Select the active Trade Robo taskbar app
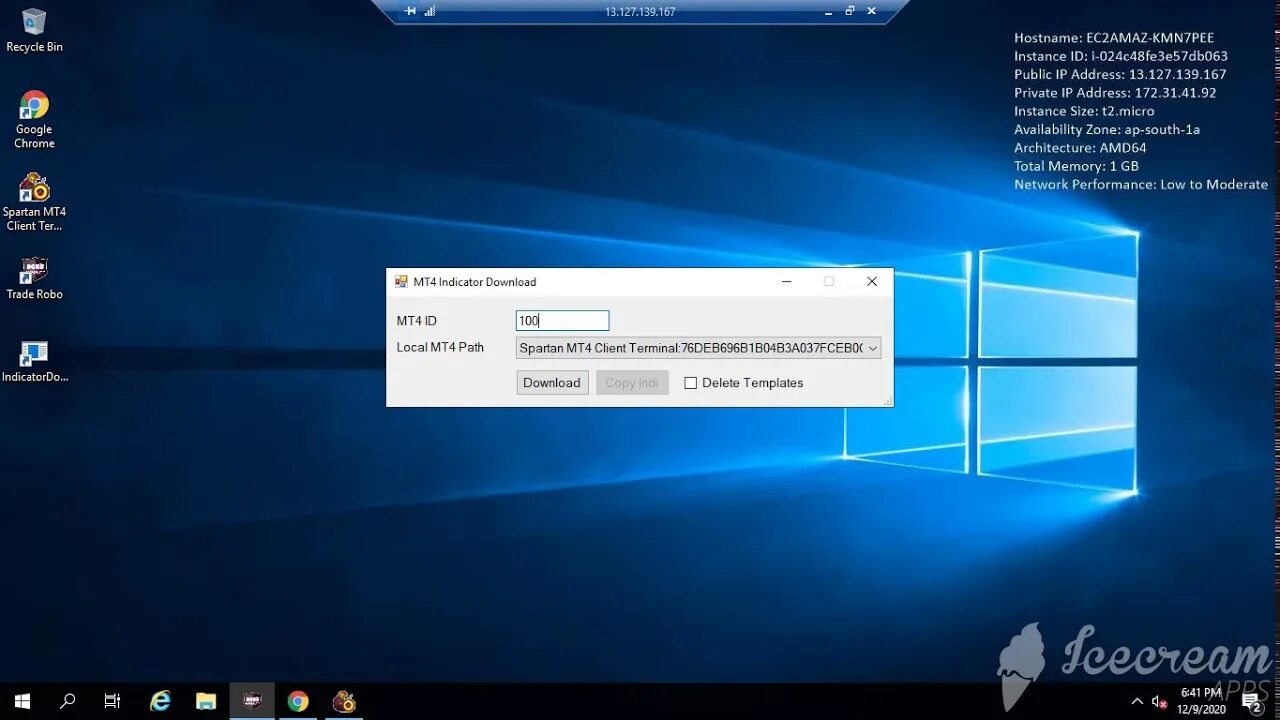Screen dimensions: 1280x720 tap(252, 701)
